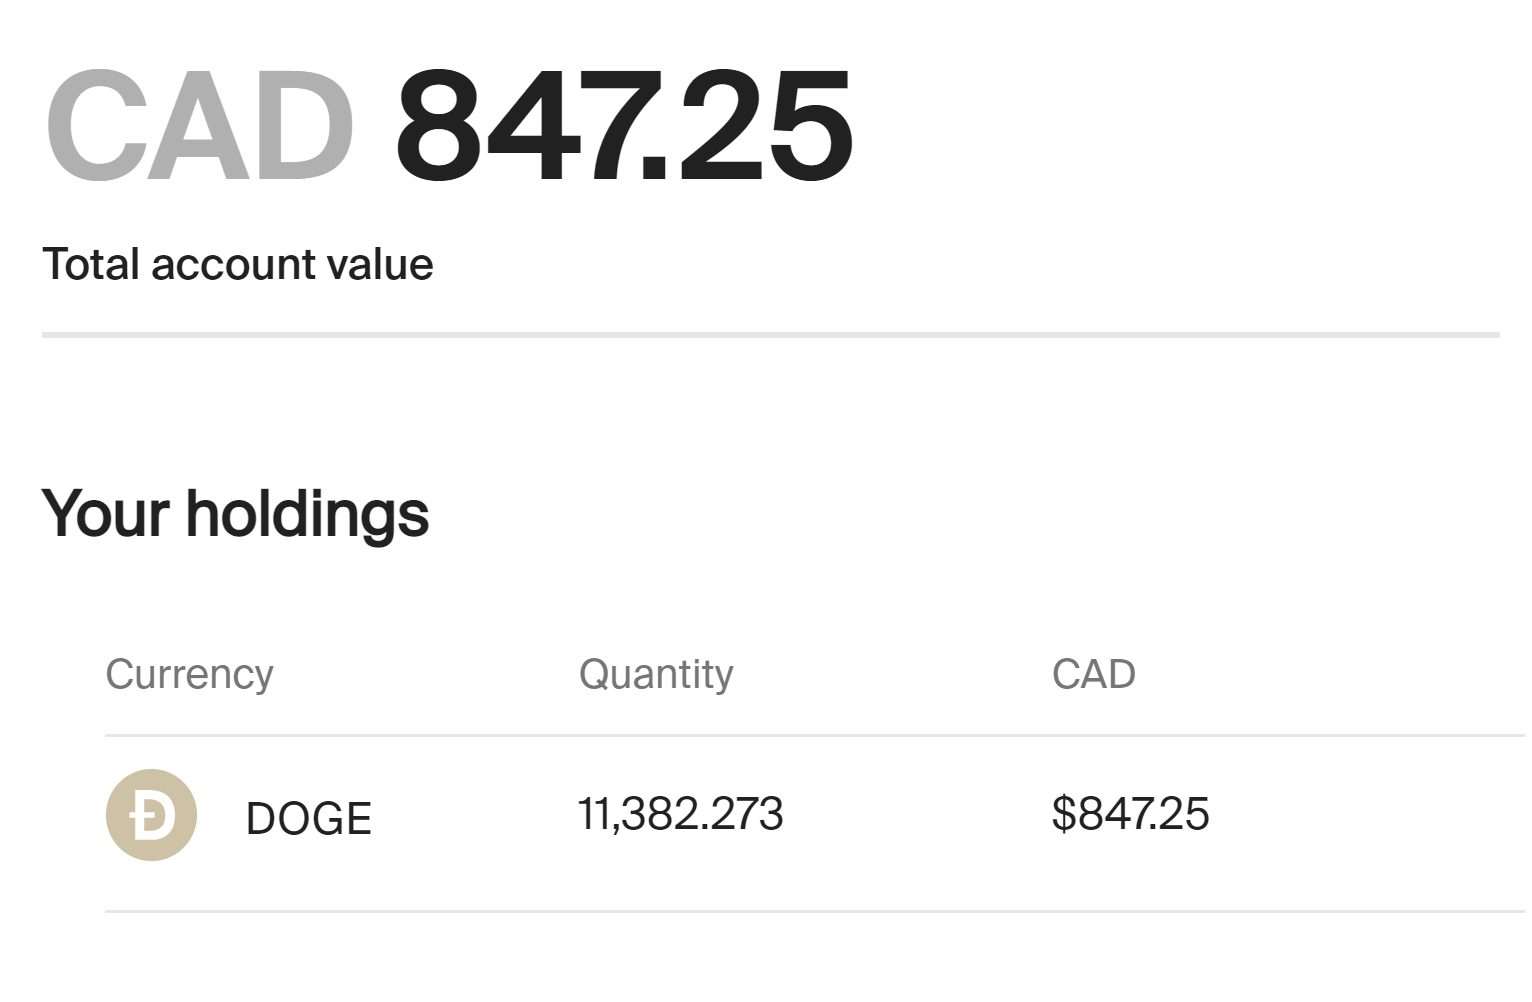Select the DOGE currency name
The height and width of the screenshot is (1002, 1532).
[308, 819]
